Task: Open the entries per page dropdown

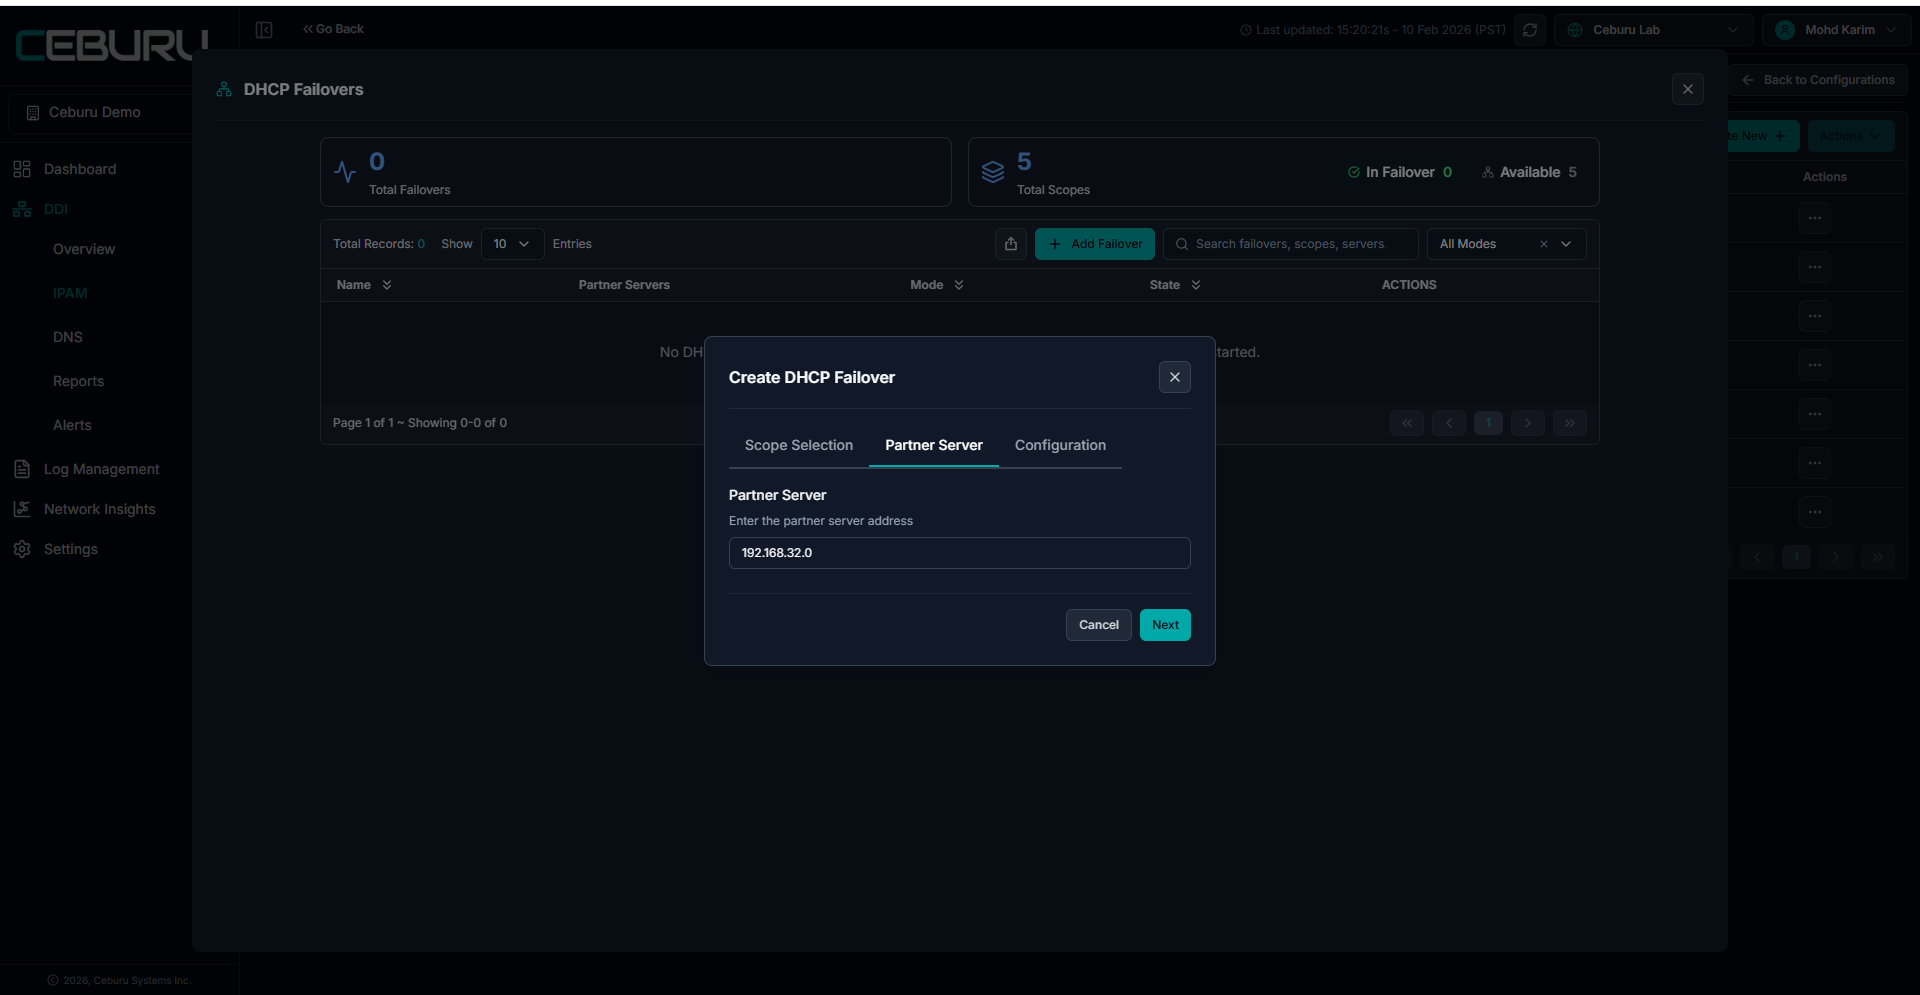Action: (x=512, y=244)
